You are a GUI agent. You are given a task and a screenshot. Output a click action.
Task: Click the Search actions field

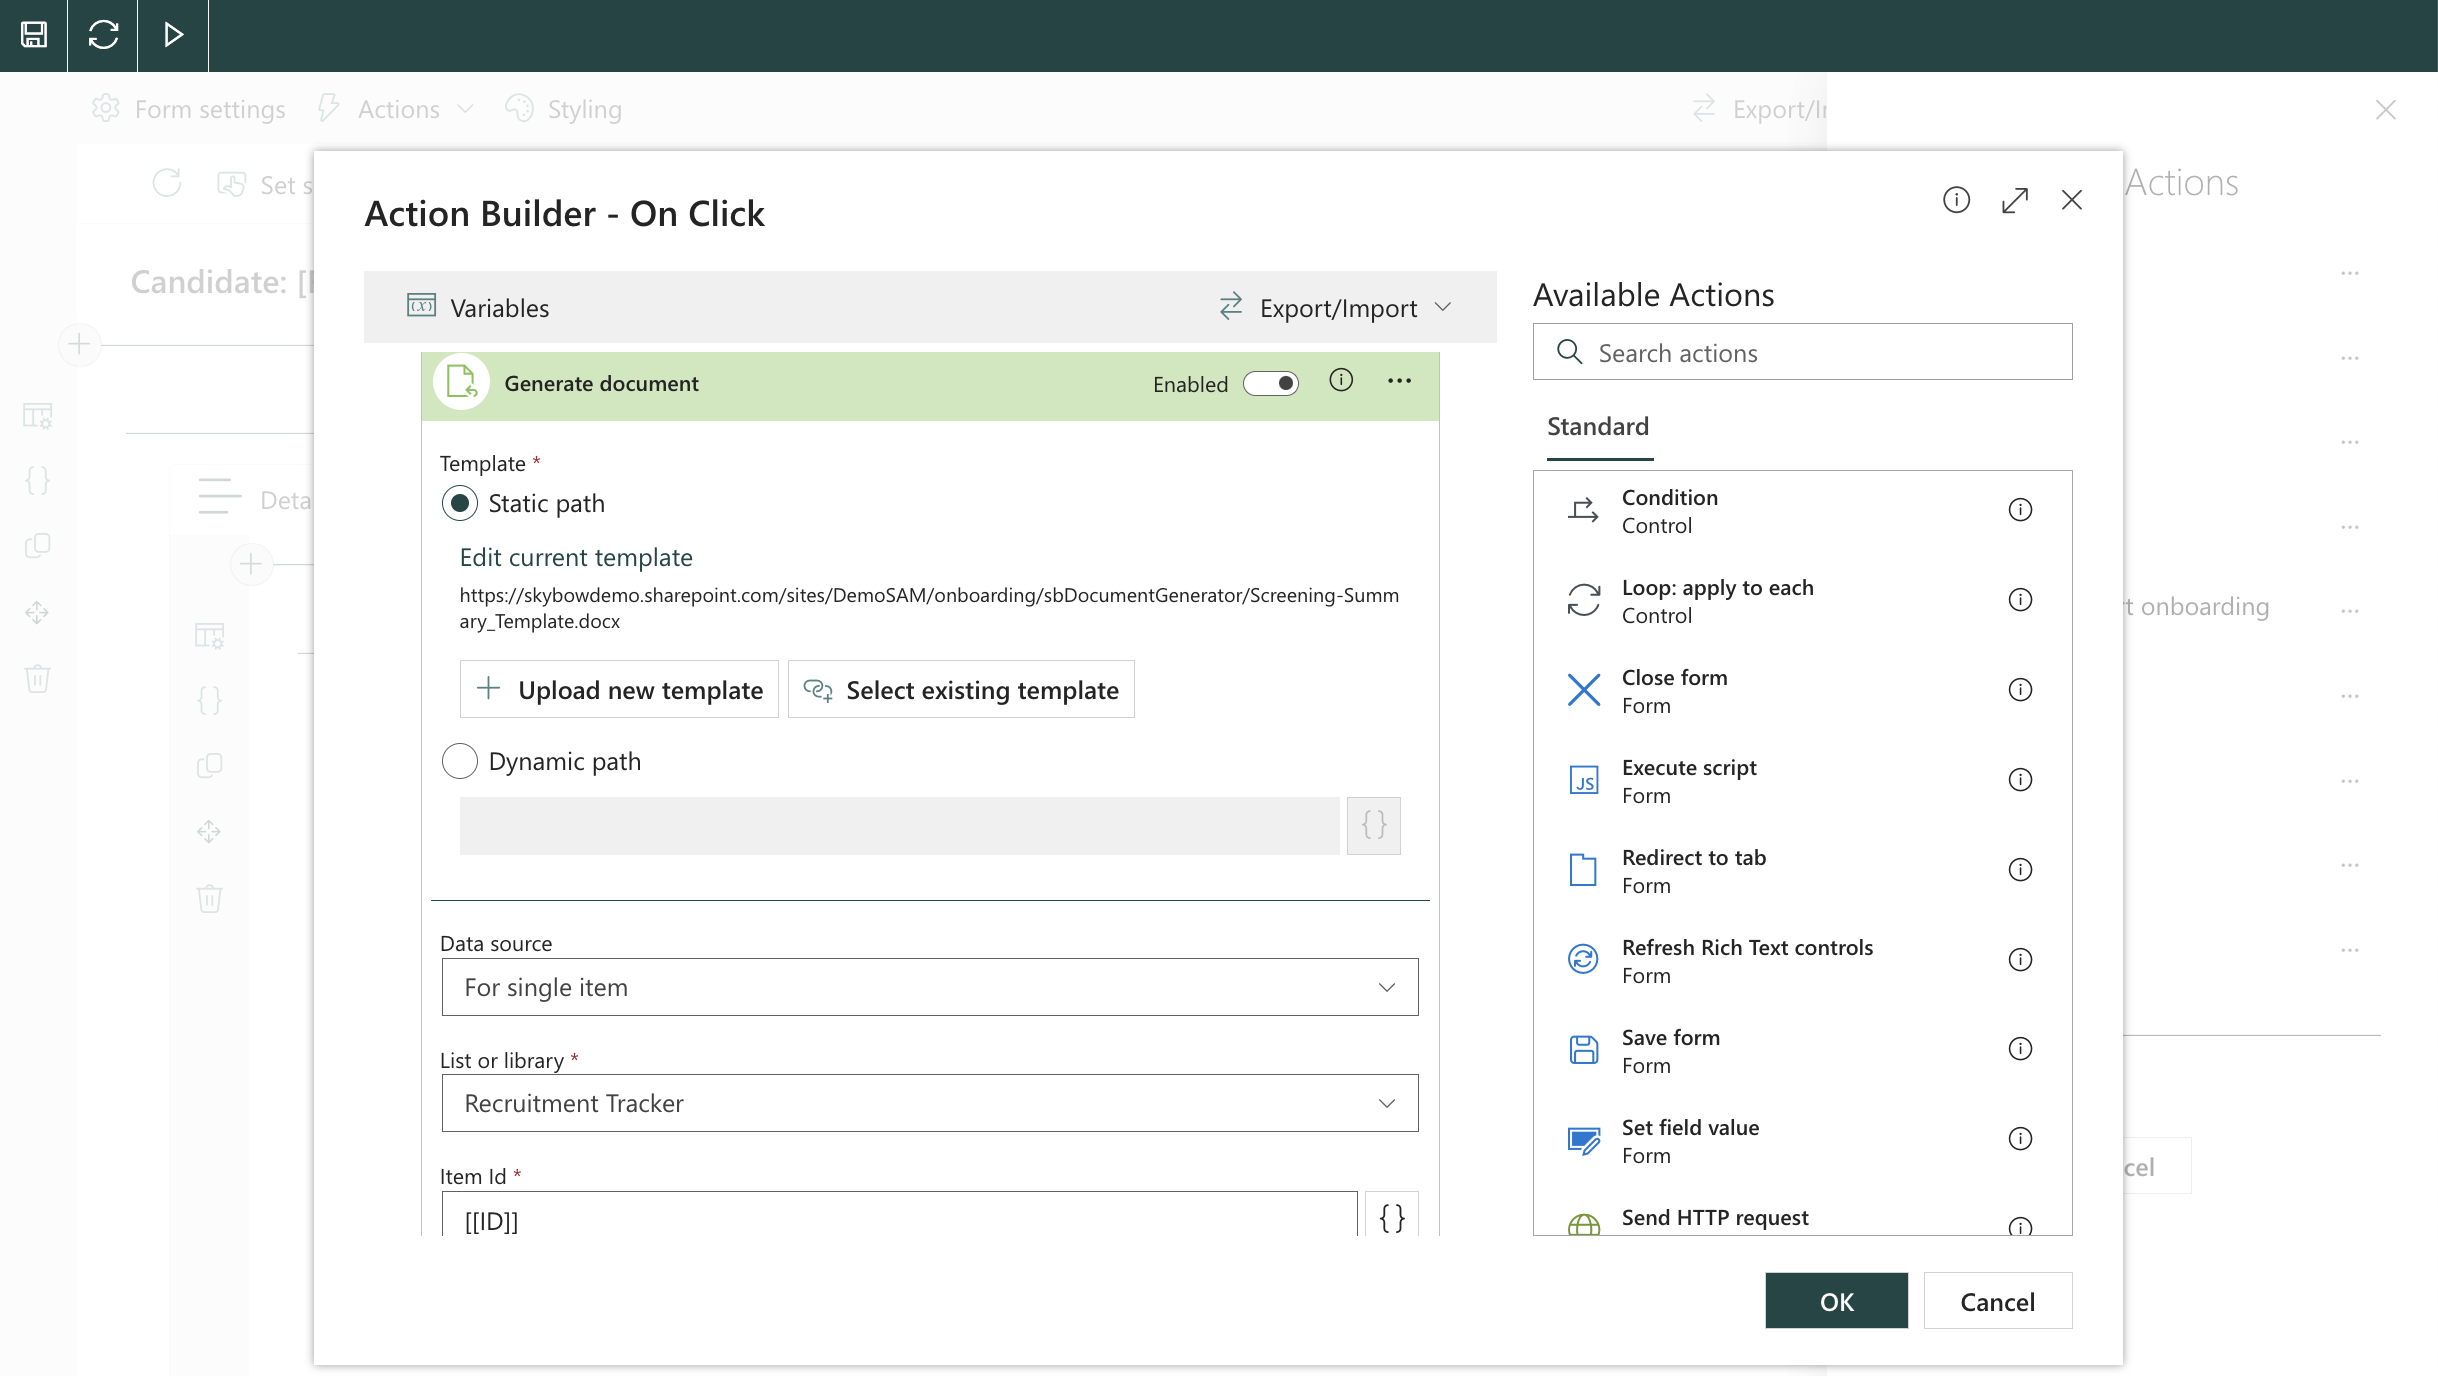[x=1802, y=352]
